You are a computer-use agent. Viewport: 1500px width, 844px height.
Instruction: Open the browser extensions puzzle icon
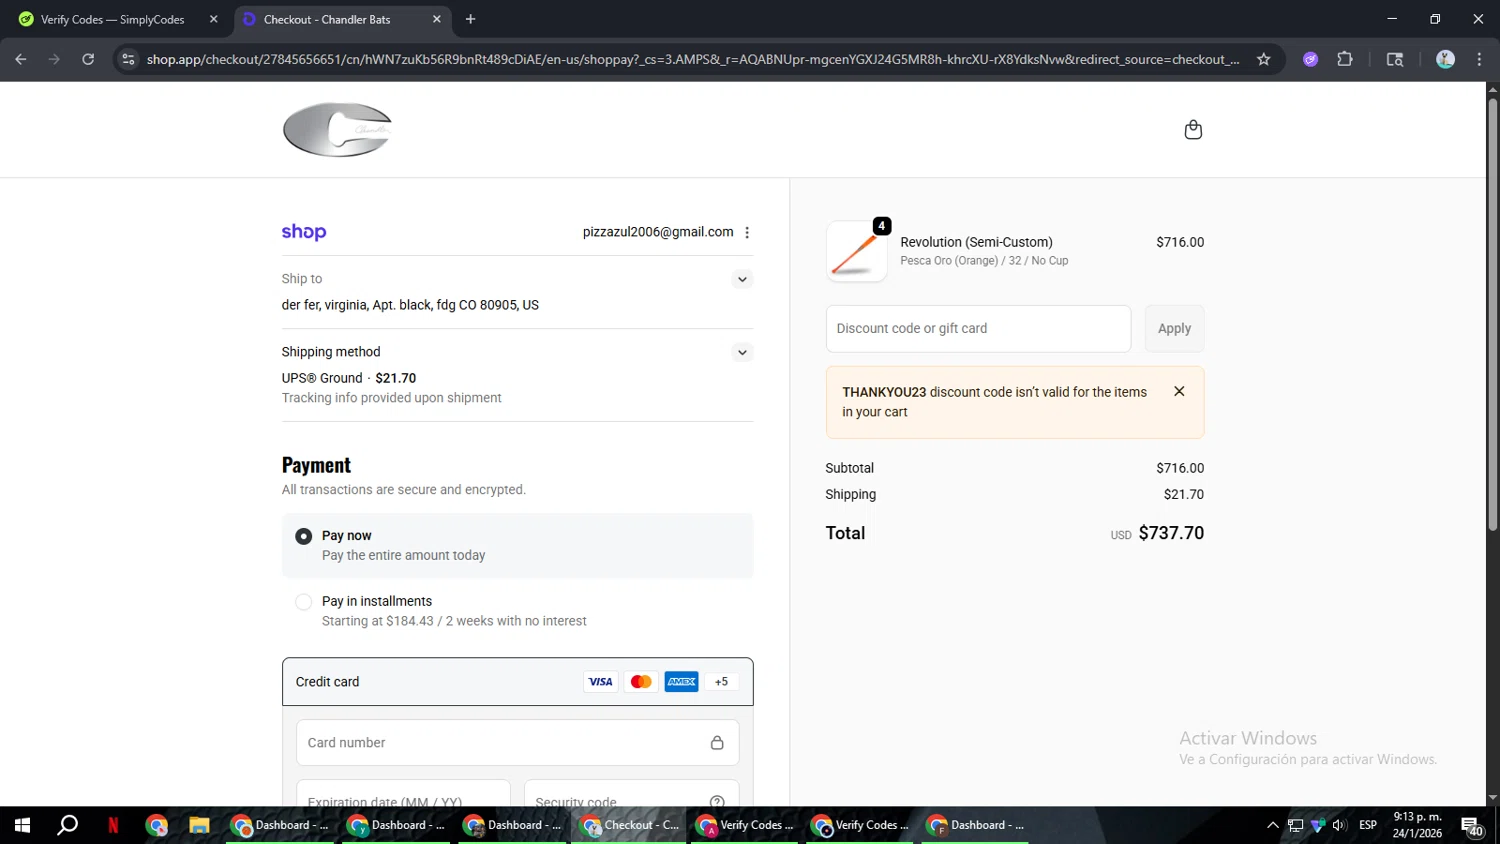click(x=1345, y=59)
